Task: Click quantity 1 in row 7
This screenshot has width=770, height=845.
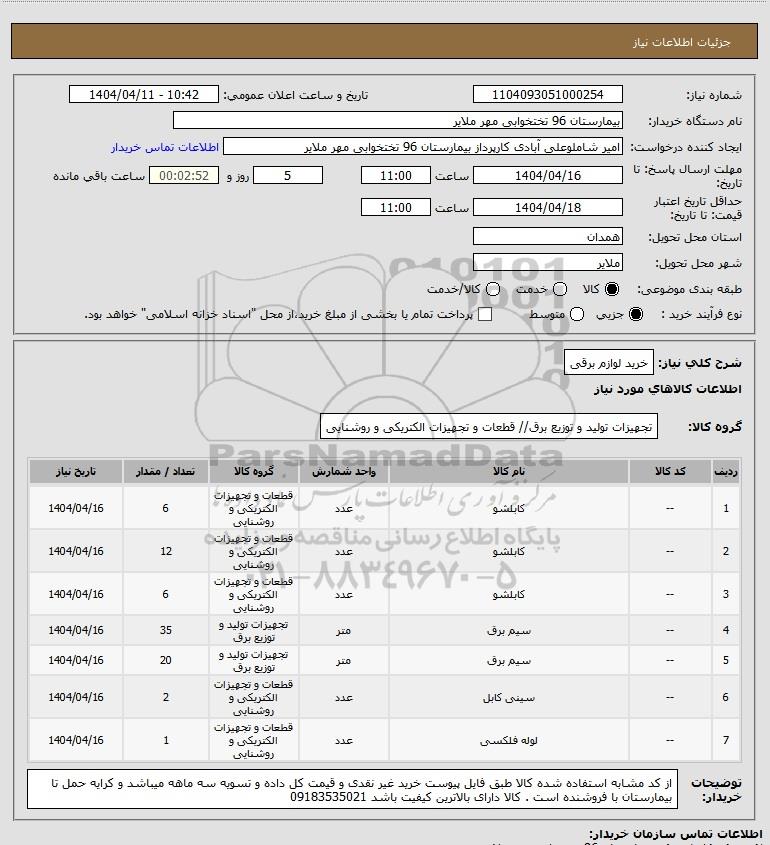Action: pos(166,740)
